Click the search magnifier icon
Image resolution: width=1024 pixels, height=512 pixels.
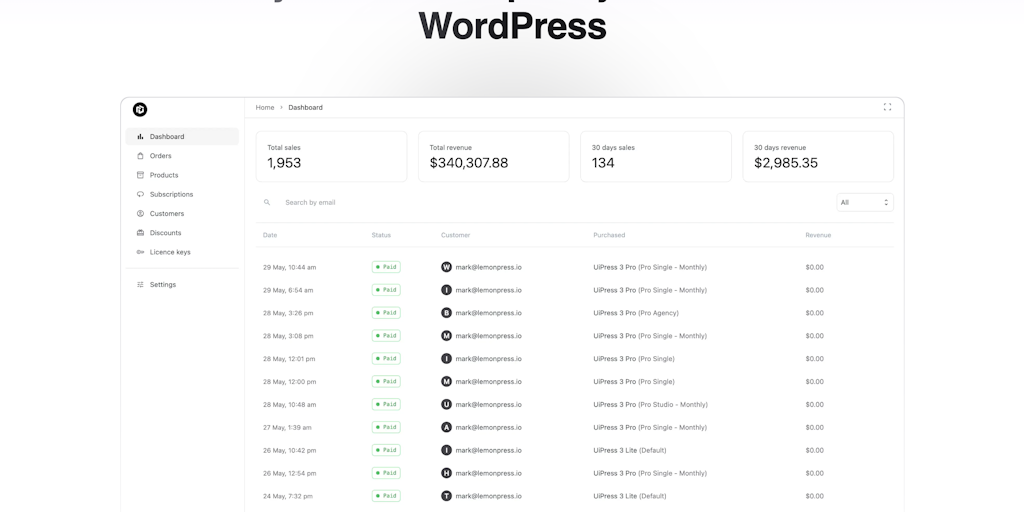(x=266, y=202)
